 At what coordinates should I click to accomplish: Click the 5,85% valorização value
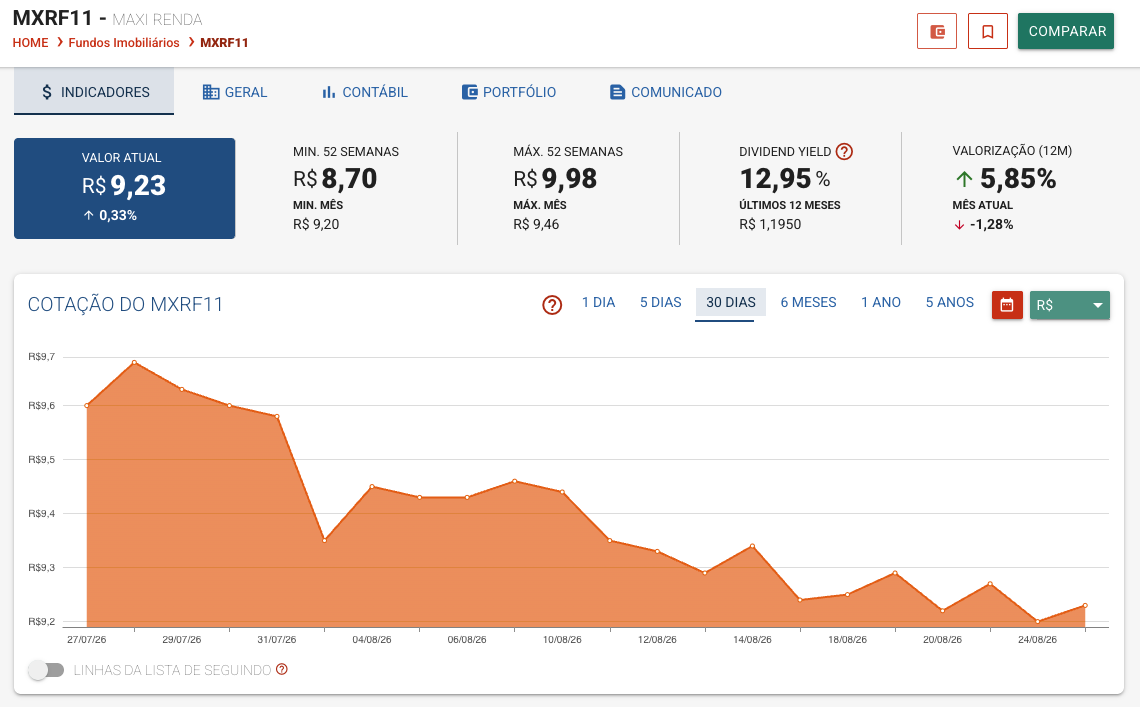[x=1018, y=178]
